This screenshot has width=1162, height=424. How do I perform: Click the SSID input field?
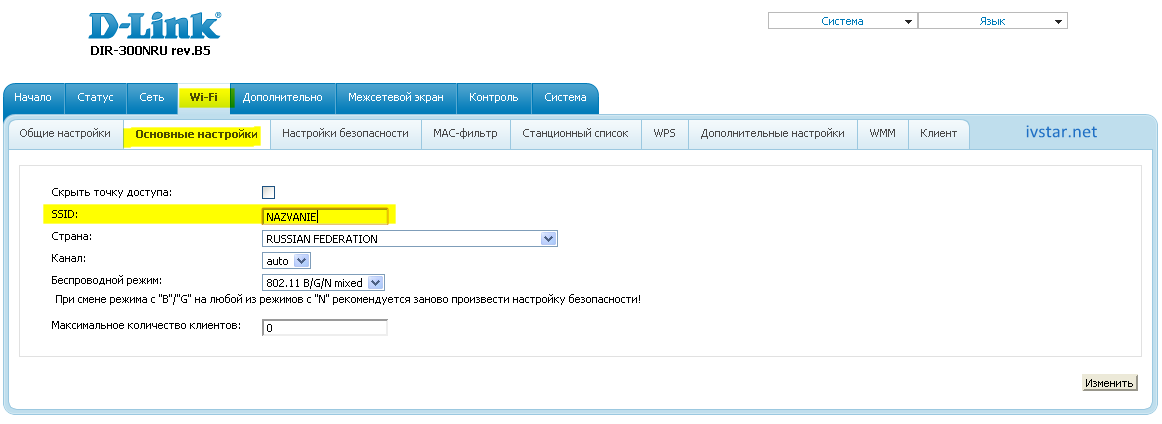pyautogui.click(x=324, y=216)
